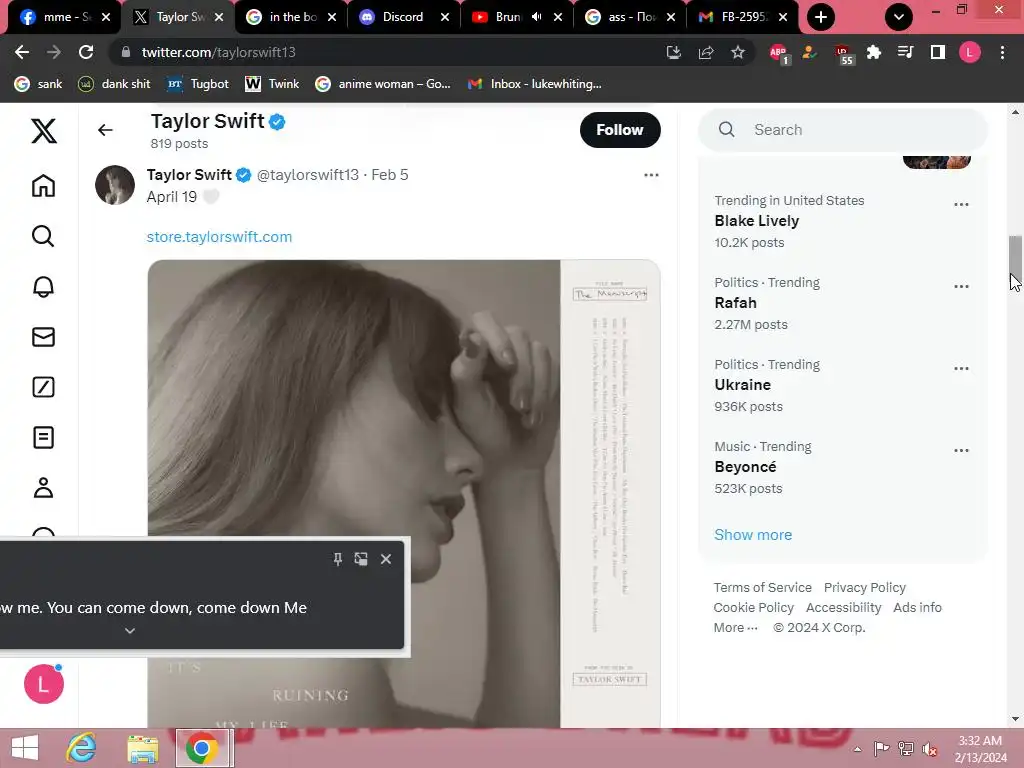Click Taylor Swift verified badge in header
This screenshot has height=768, width=1024.
point(277,122)
